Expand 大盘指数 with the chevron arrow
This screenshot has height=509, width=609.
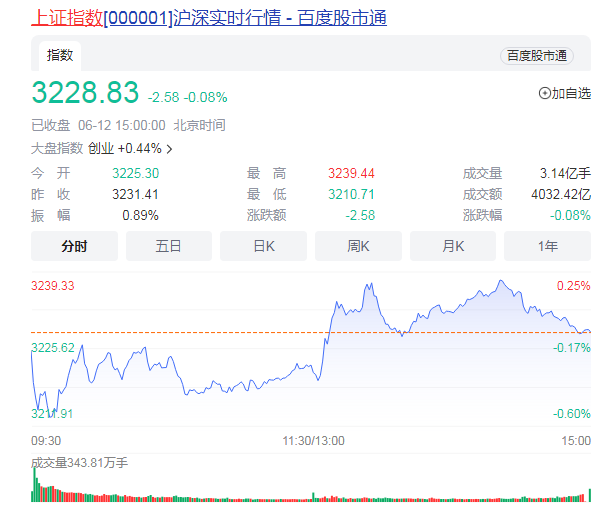[169, 149]
